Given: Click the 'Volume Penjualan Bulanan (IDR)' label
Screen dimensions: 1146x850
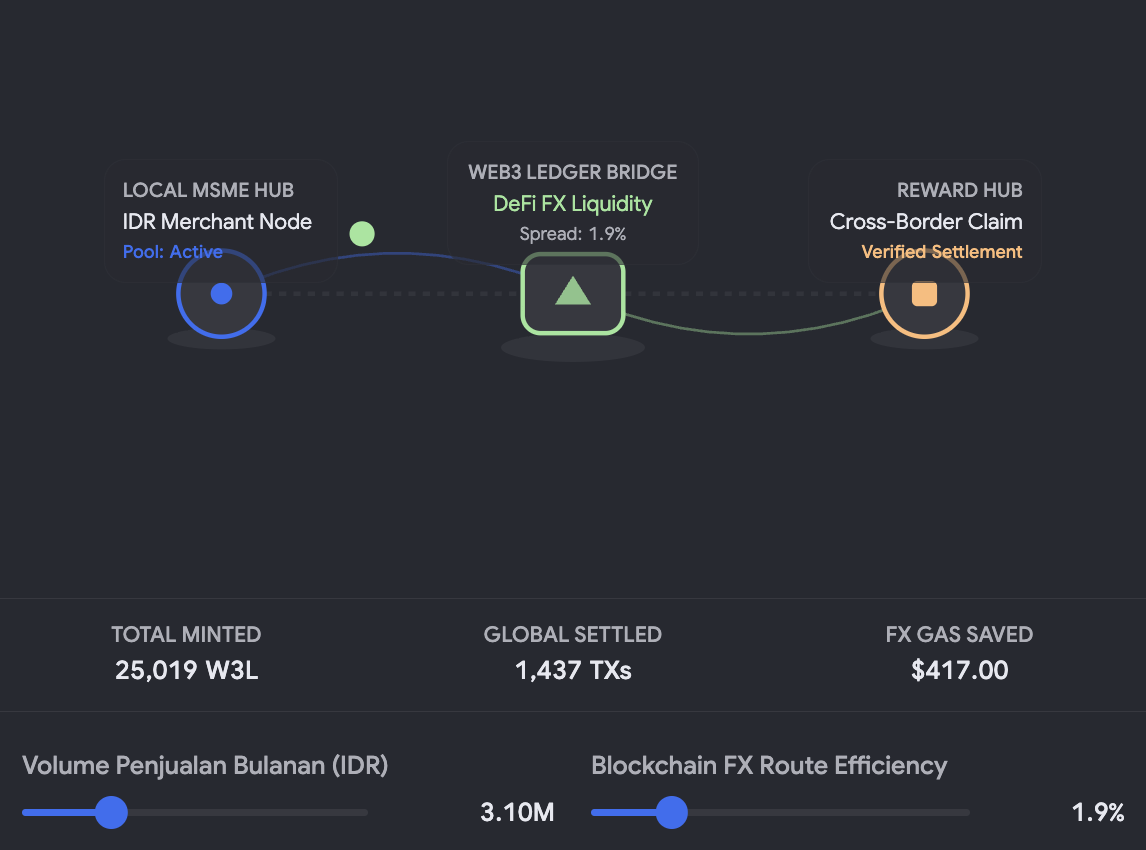Looking at the screenshot, I should 205,765.
